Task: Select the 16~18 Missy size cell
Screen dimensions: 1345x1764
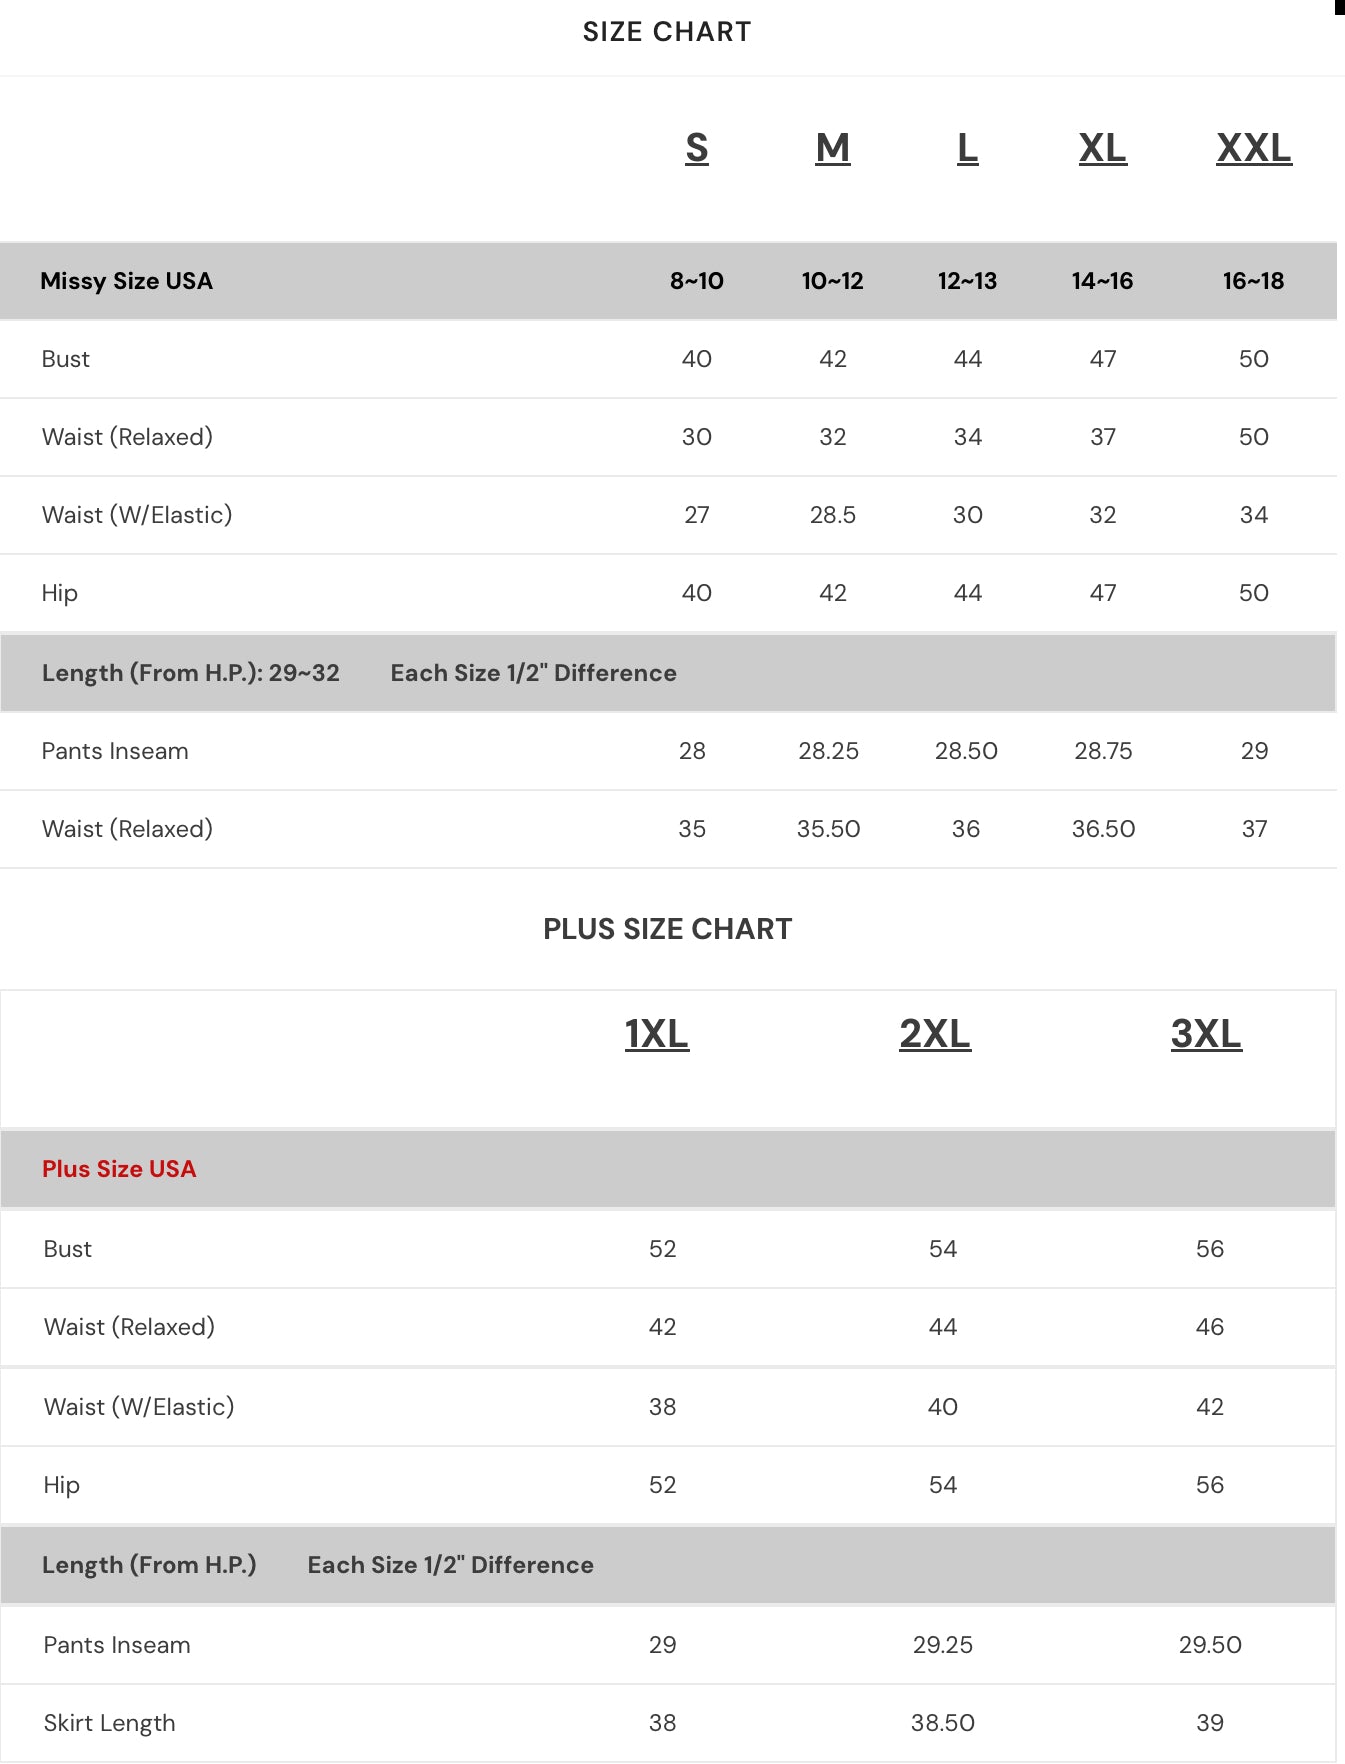Action: coord(1253,281)
